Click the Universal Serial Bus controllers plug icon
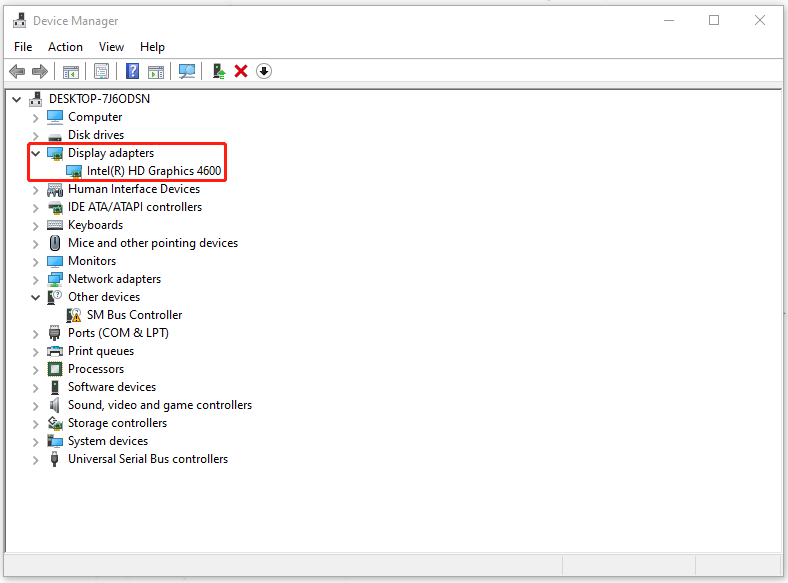 click(55, 459)
